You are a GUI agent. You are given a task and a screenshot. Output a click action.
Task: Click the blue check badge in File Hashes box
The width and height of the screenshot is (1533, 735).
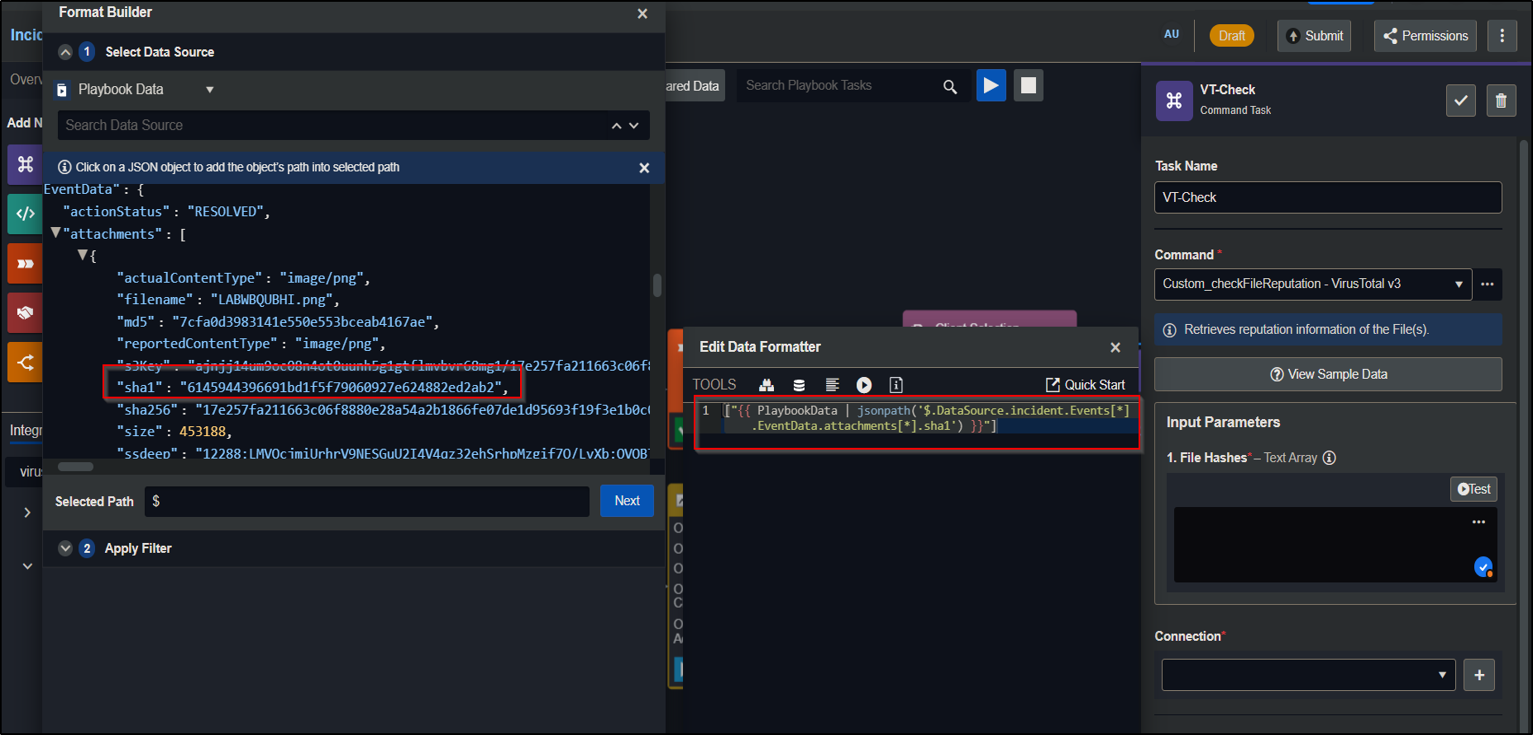click(1483, 567)
